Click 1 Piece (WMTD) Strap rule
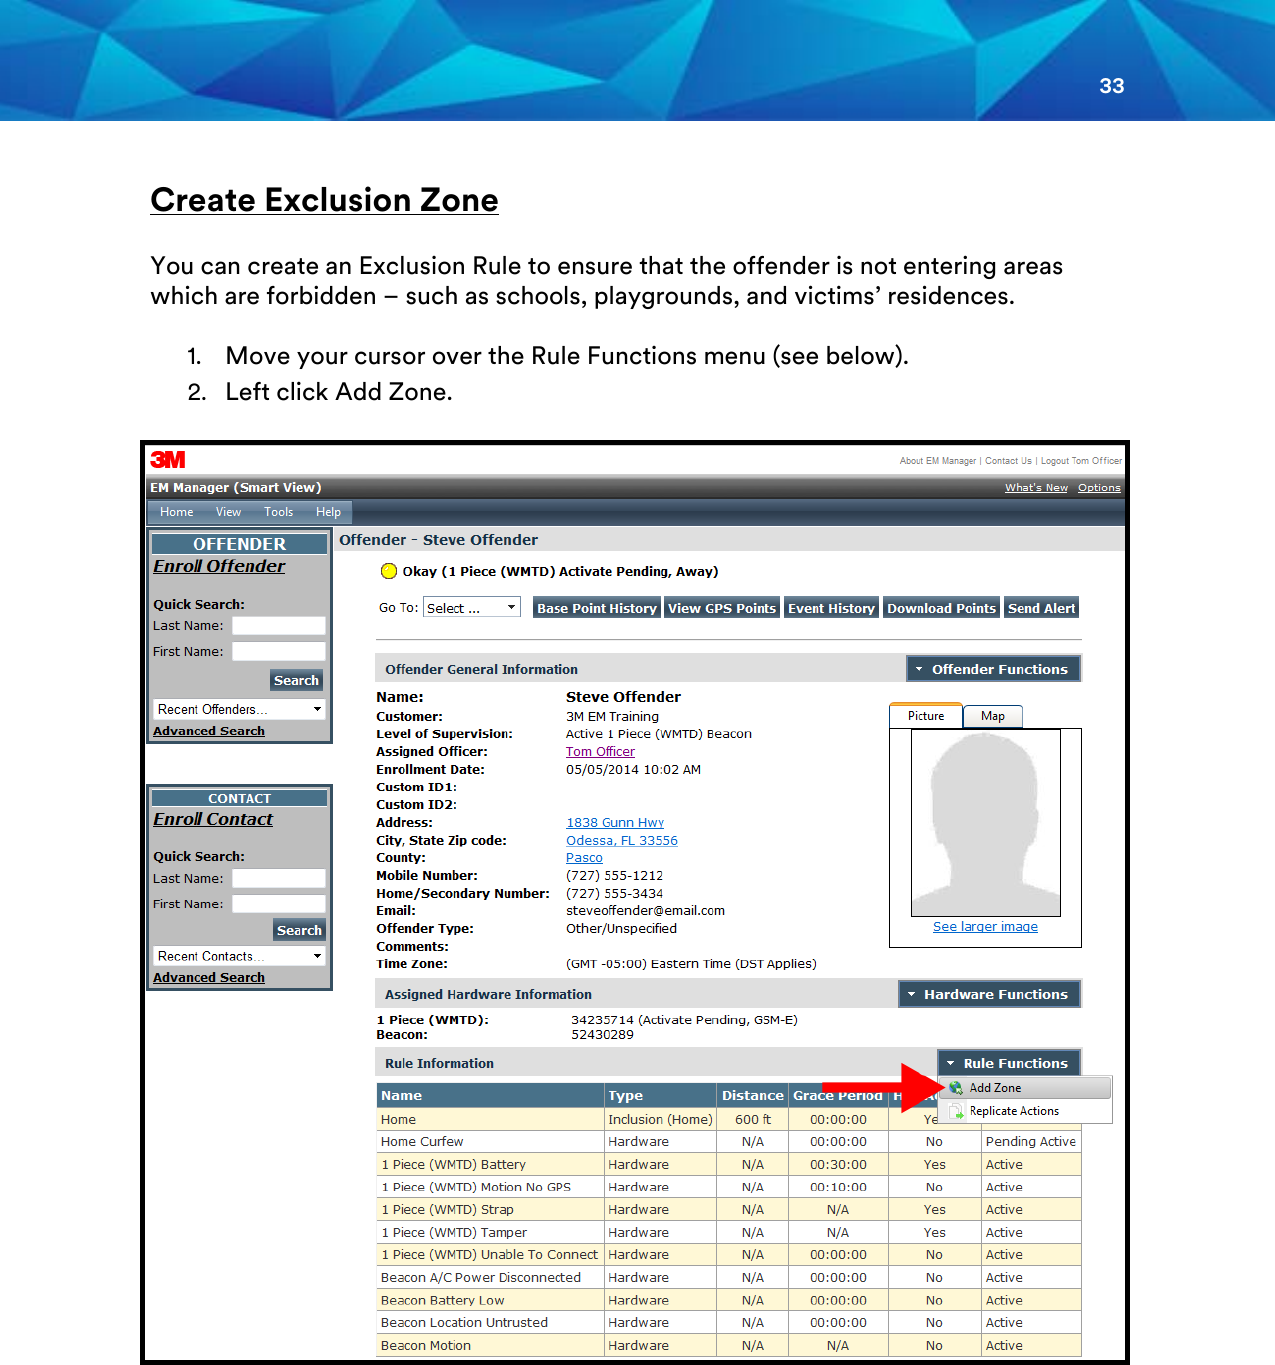Screen dimensions: 1275x1365 click(x=447, y=1210)
